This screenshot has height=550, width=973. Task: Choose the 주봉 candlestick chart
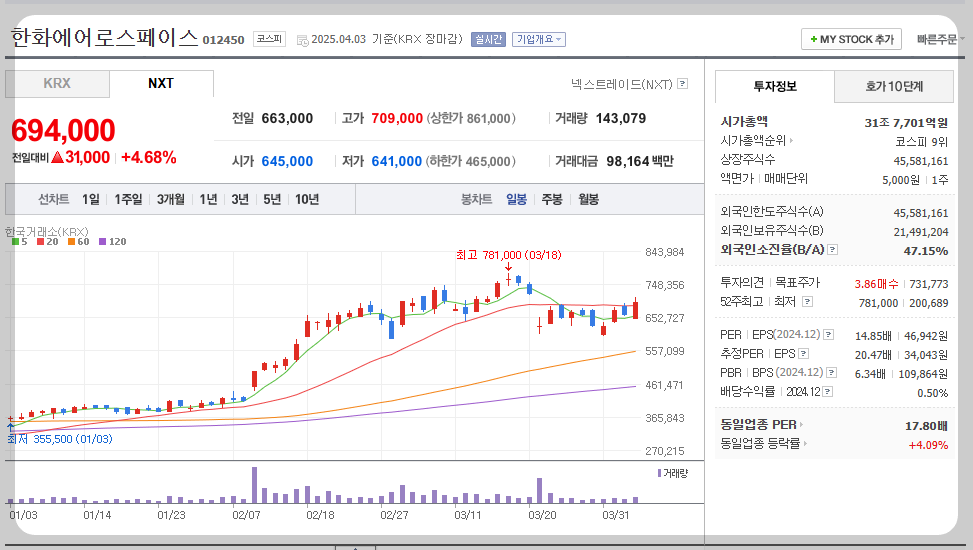click(552, 199)
